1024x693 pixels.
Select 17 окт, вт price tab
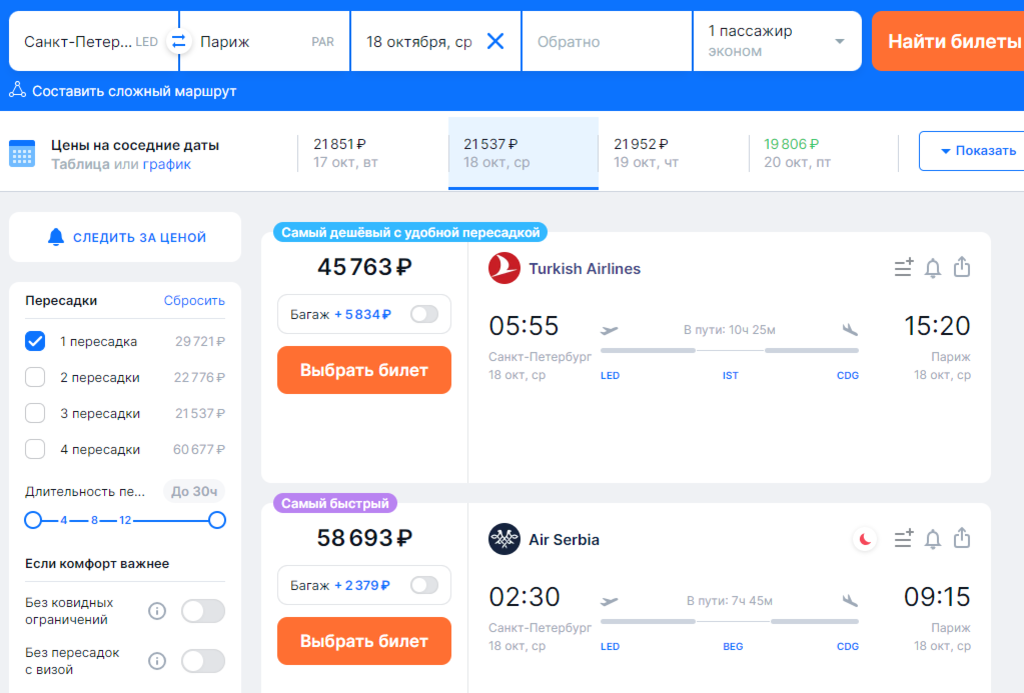(x=373, y=153)
